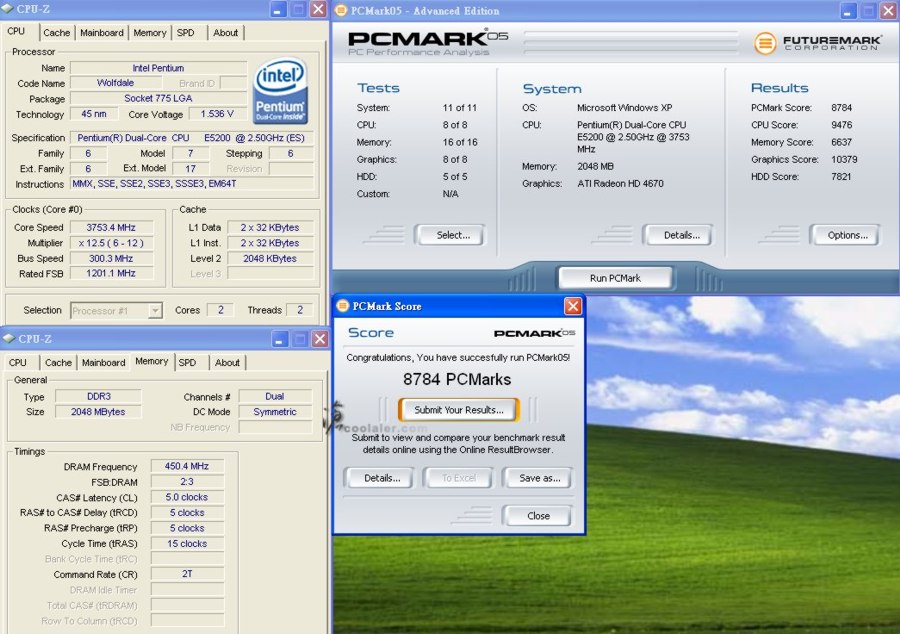Click the Cycle Time (tRAS) value '15 clocks'
Viewport: 900px width, 634px height.
click(x=187, y=543)
